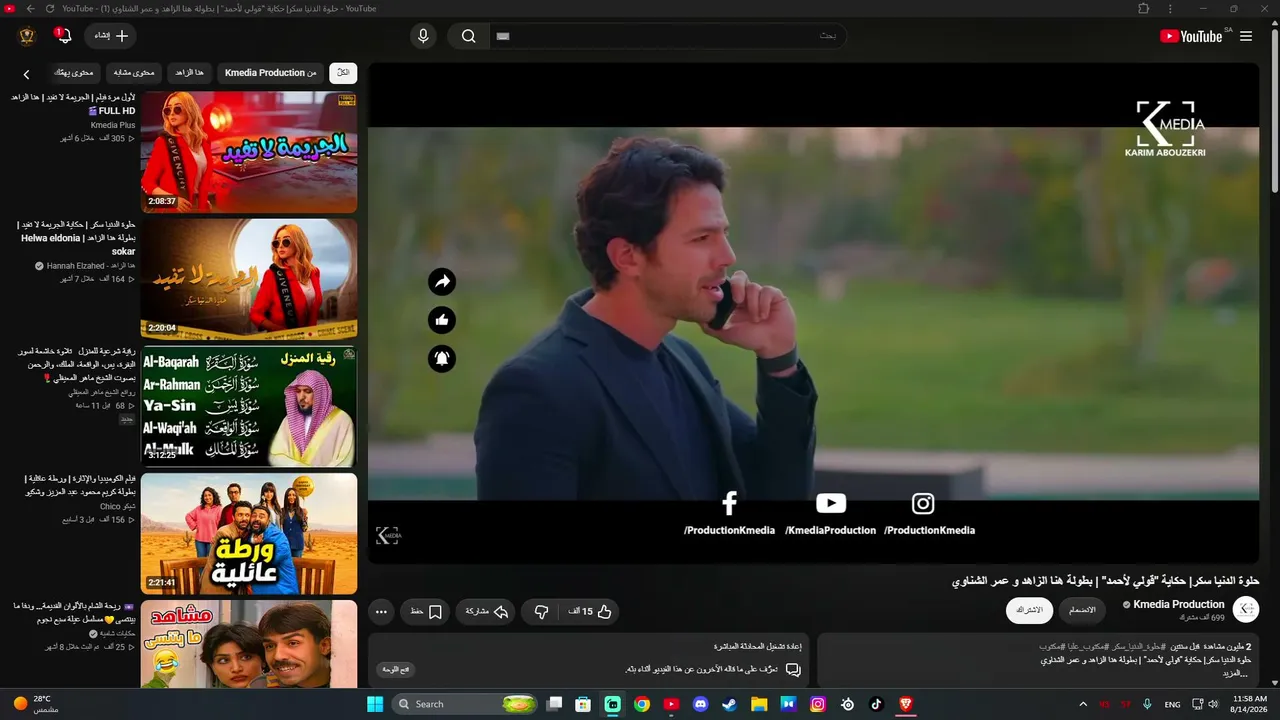Click the #حلوة_الدنيا_سكر hashtag link

click(1137, 646)
